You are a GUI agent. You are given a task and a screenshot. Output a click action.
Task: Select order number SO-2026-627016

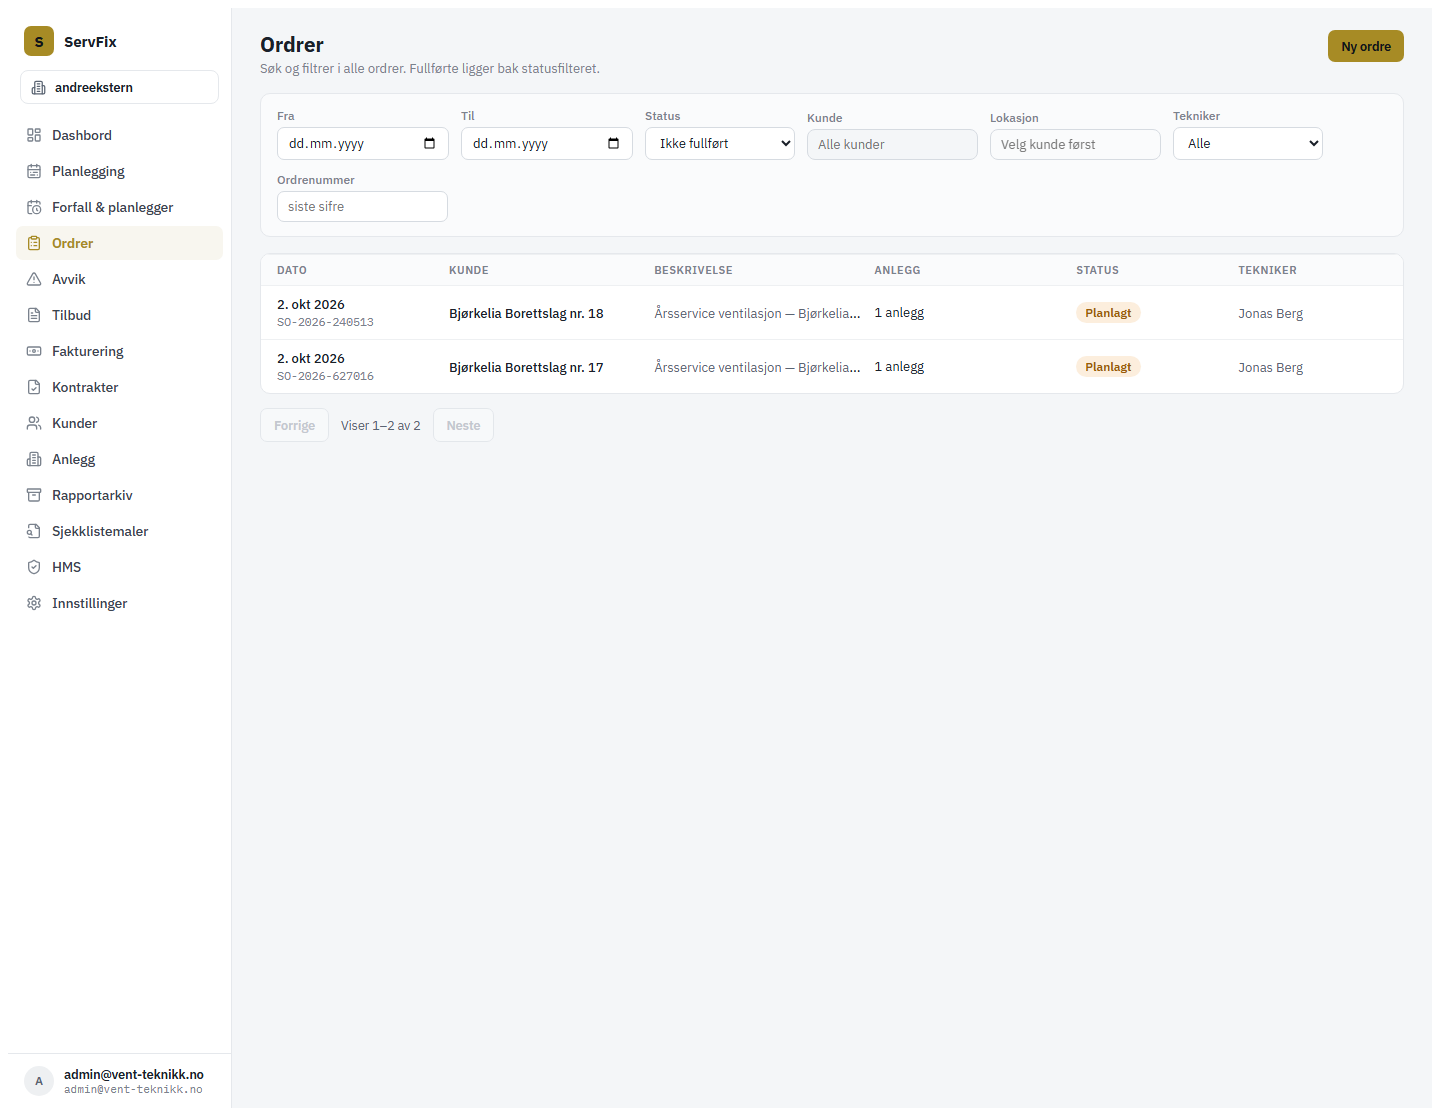pyautogui.click(x=325, y=376)
